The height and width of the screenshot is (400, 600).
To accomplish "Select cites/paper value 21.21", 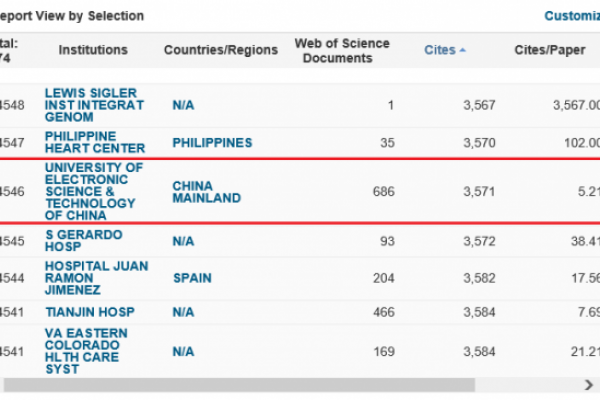I will [585, 351].
